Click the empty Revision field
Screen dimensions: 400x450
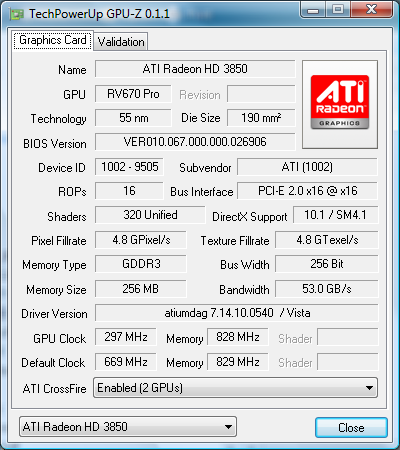pyautogui.click(x=261, y=94)
